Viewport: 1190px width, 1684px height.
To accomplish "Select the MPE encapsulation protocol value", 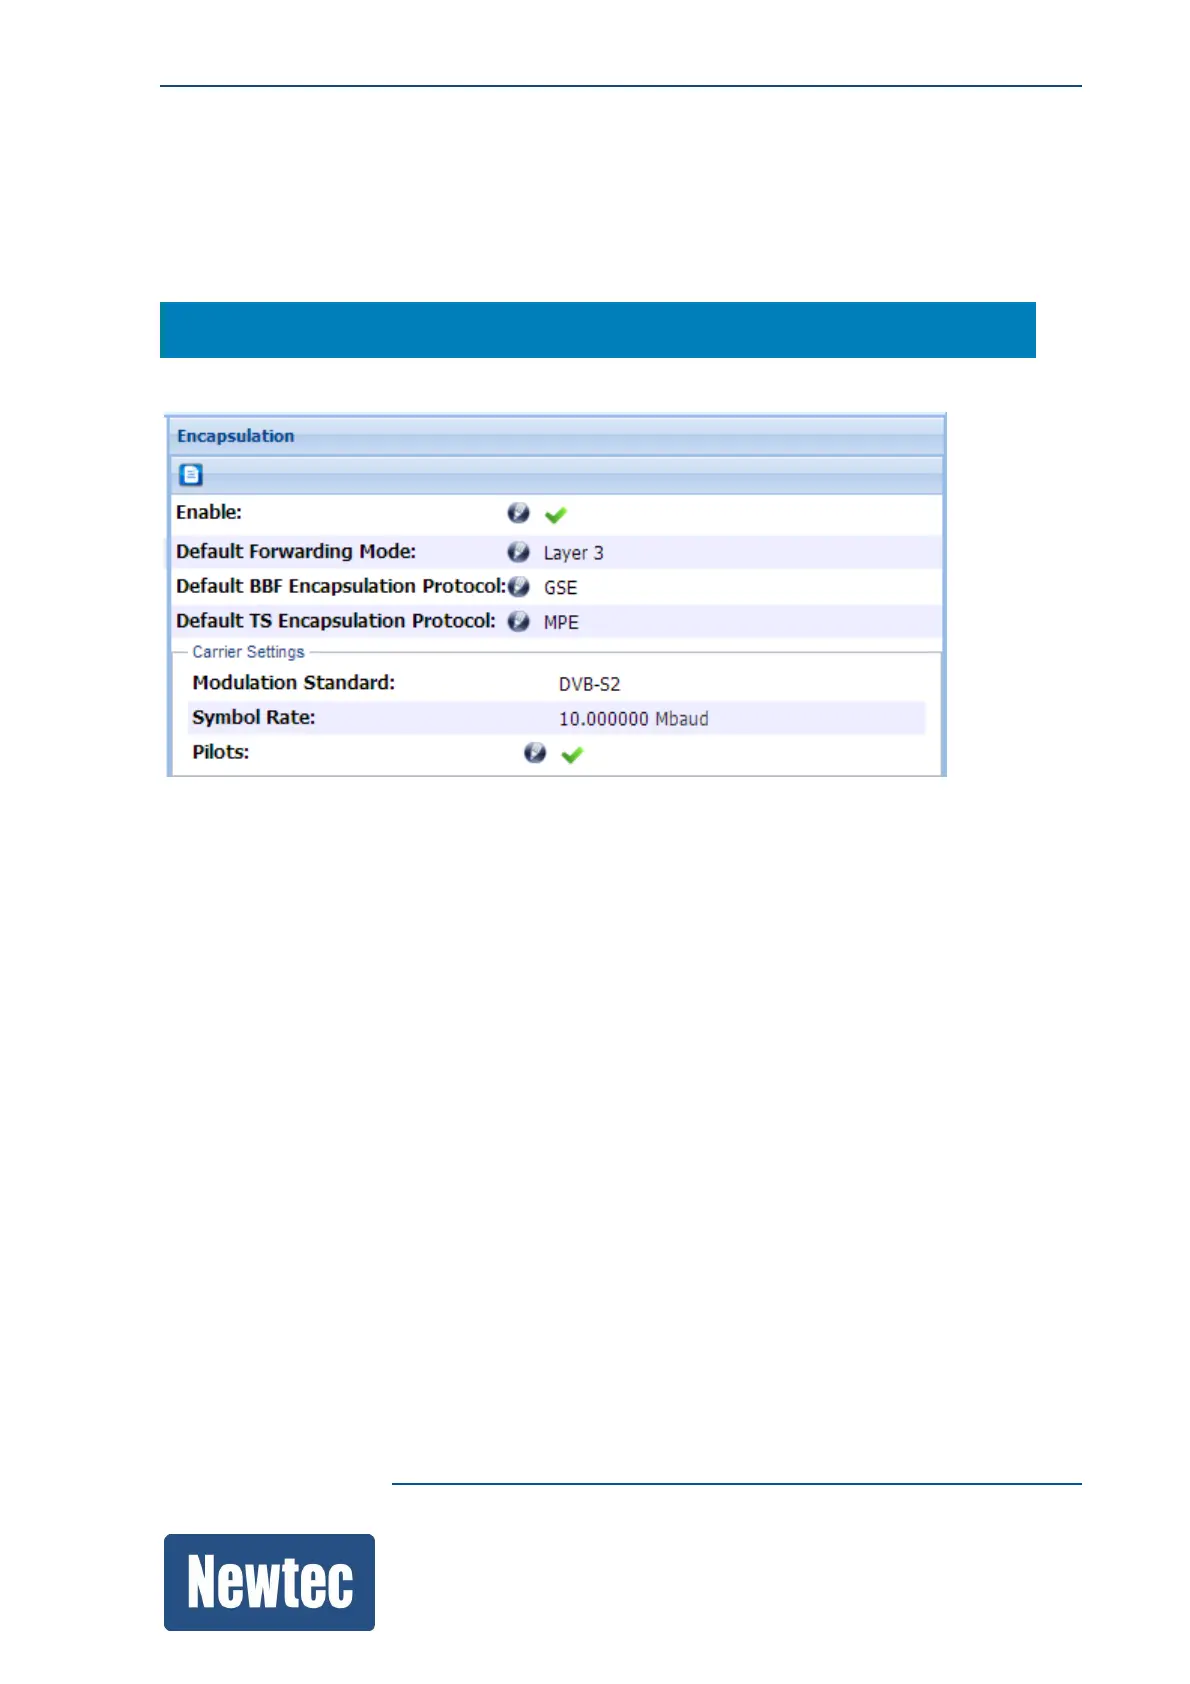I will 561,623.
